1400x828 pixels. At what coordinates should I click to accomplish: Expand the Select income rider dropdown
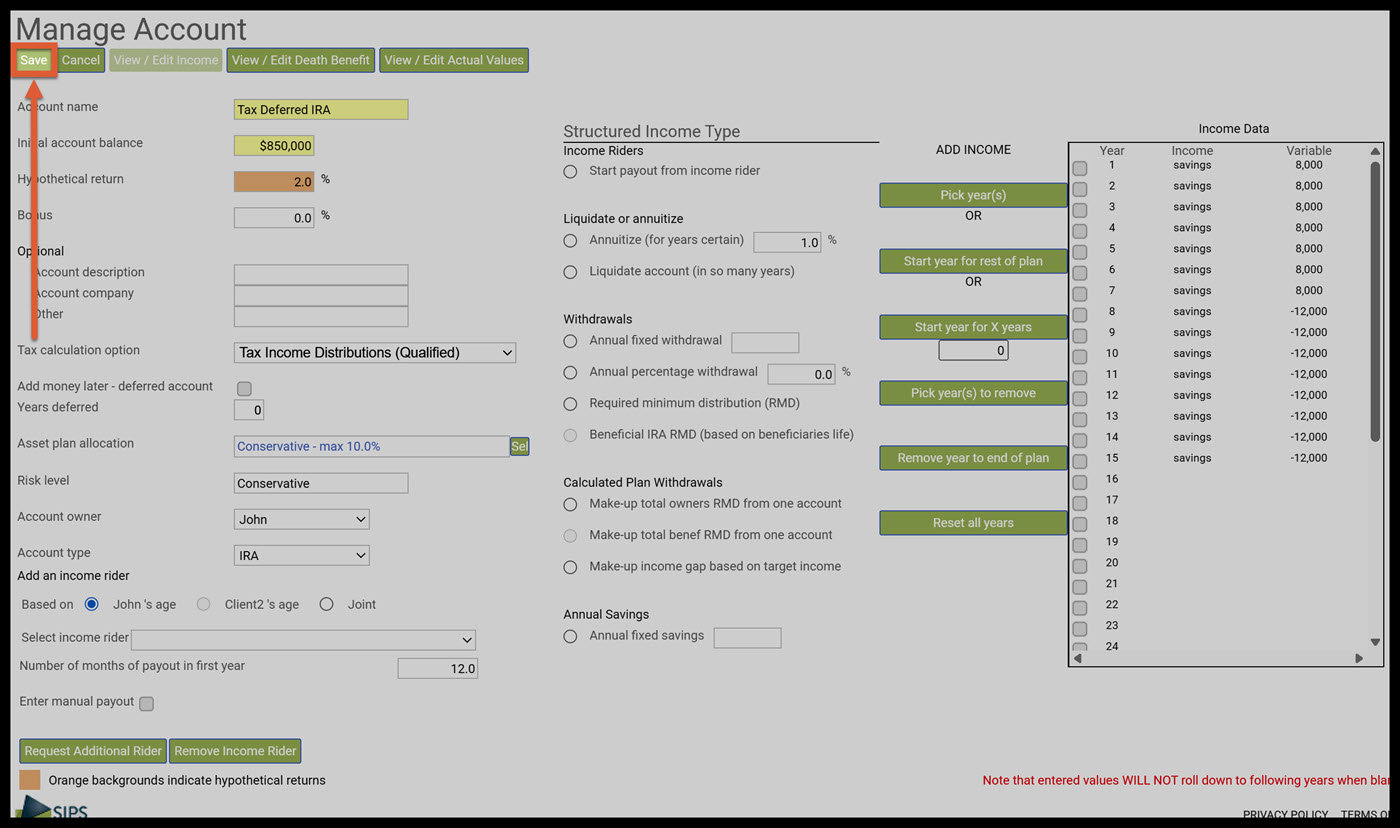(303, 640)
